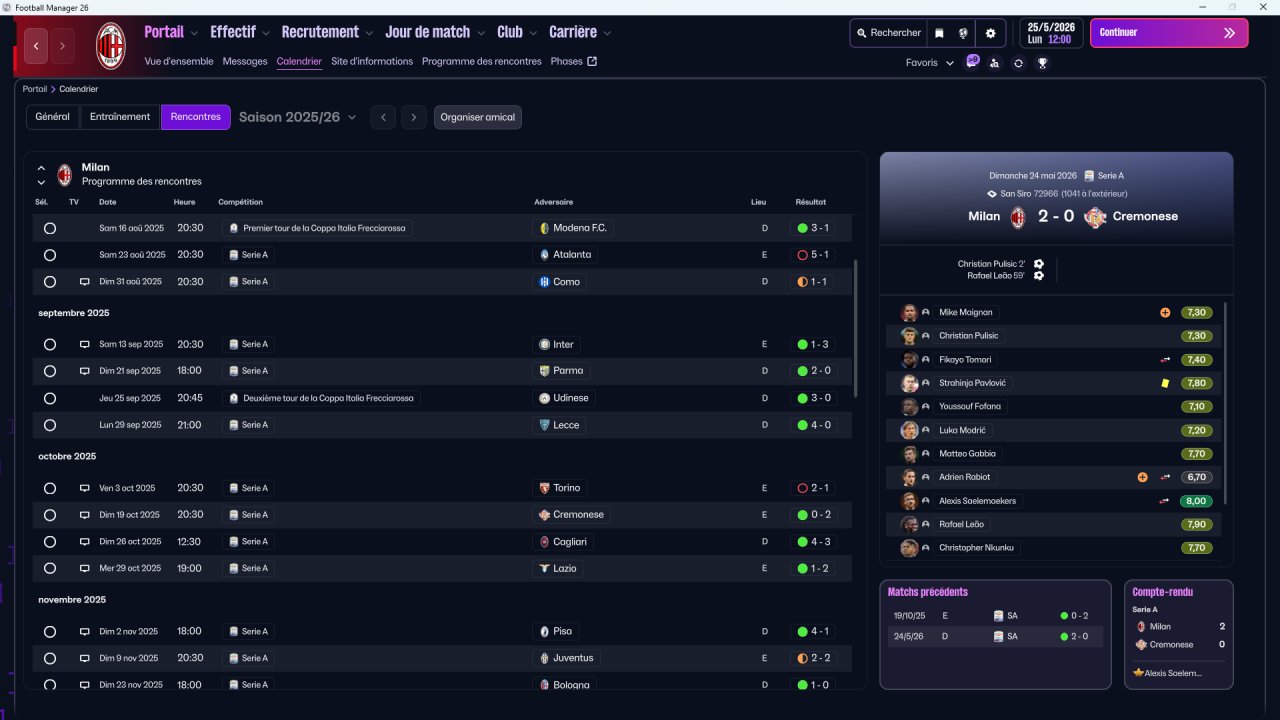1280x720 pixels.
Task: Select the Lun 29 sep 2025 Lecce fixture radio
Action: pyautogui.click(x=50, y=425)
